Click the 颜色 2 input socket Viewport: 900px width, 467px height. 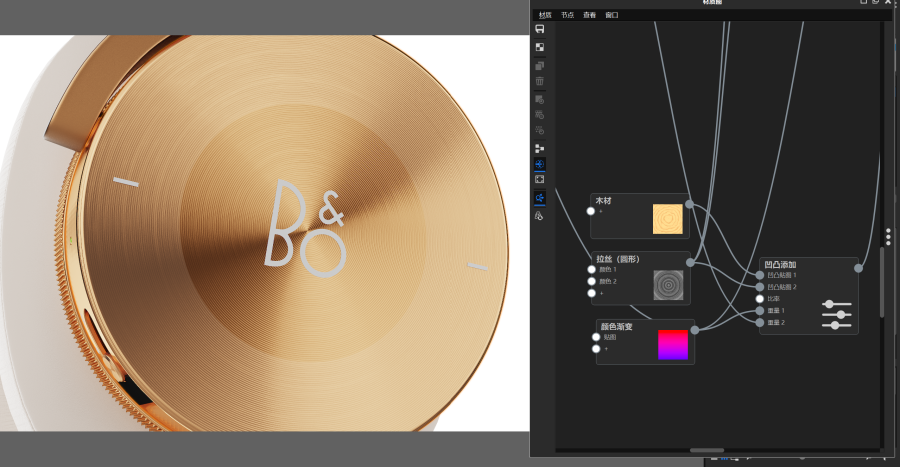click(592, 281)
